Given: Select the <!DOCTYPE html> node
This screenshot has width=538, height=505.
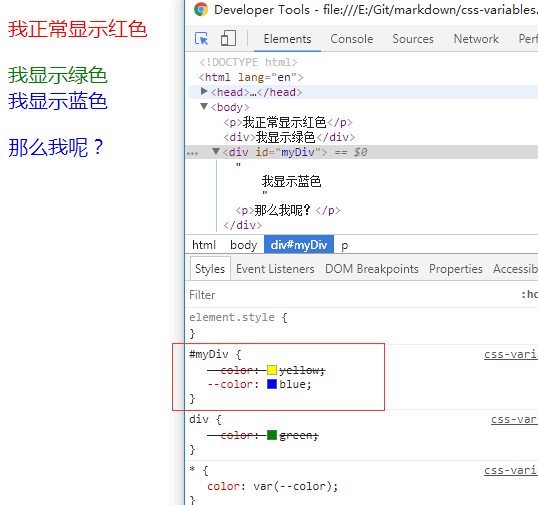Looking at the screenshot, I should [x=248, y=62].
